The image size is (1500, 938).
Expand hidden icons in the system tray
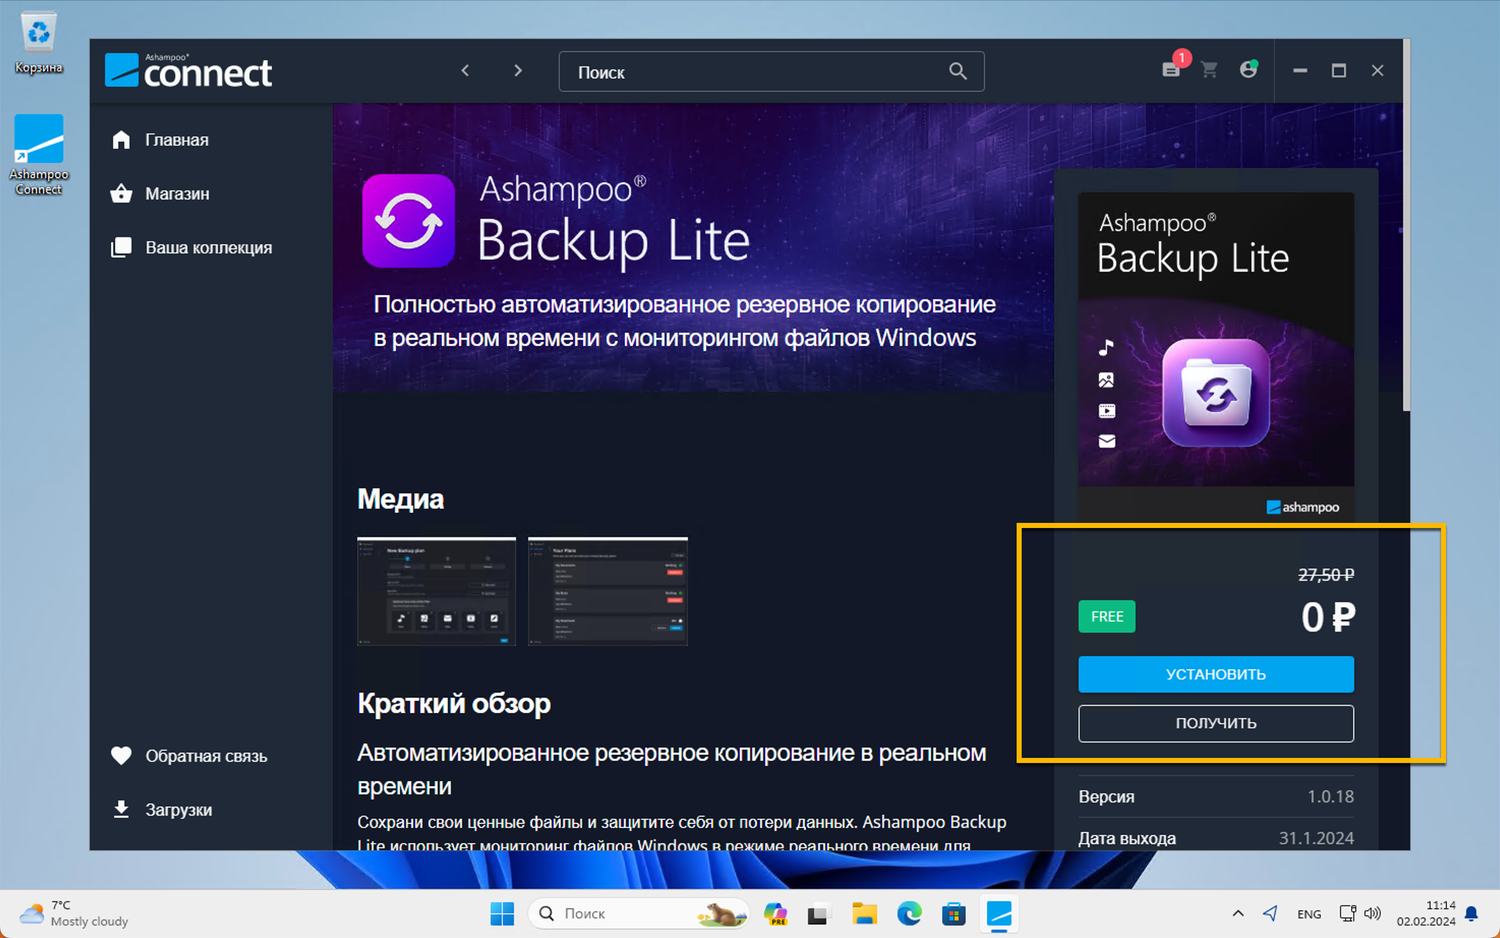click(x=1238, y=913)
